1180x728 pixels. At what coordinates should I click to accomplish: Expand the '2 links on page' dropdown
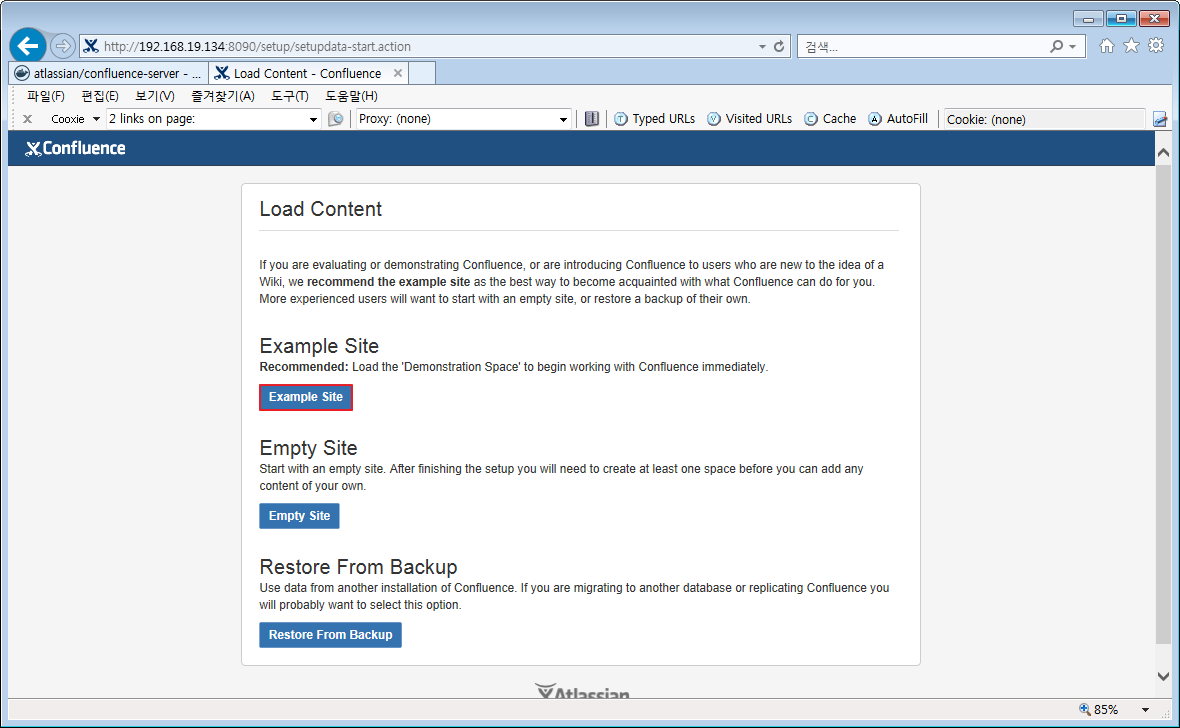[x=313, y=119]
